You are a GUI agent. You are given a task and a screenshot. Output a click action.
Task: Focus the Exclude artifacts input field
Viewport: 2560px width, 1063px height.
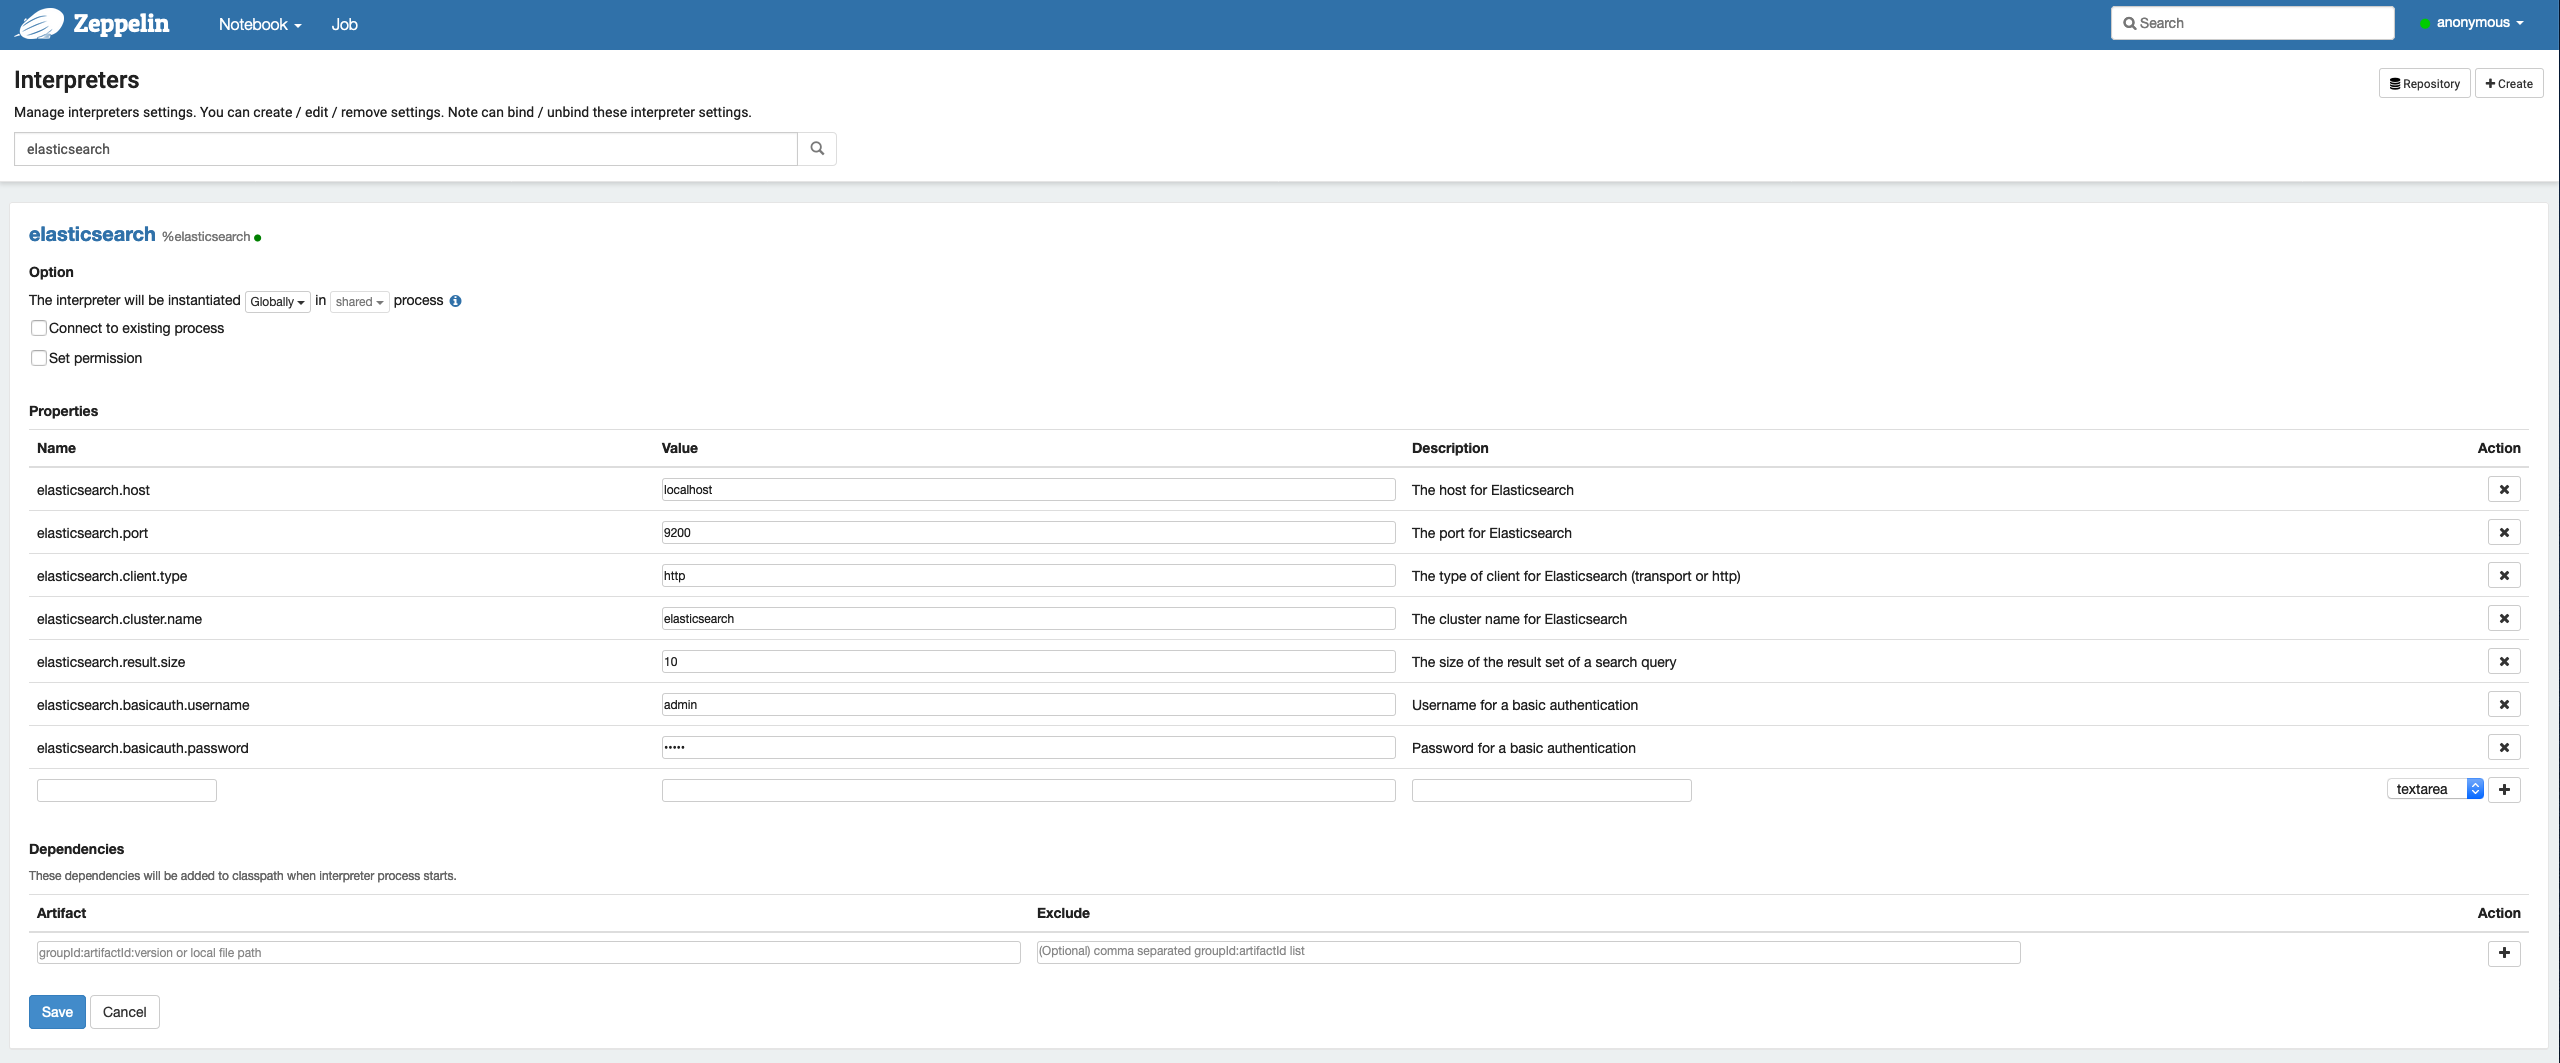[x=1528, y=952]
